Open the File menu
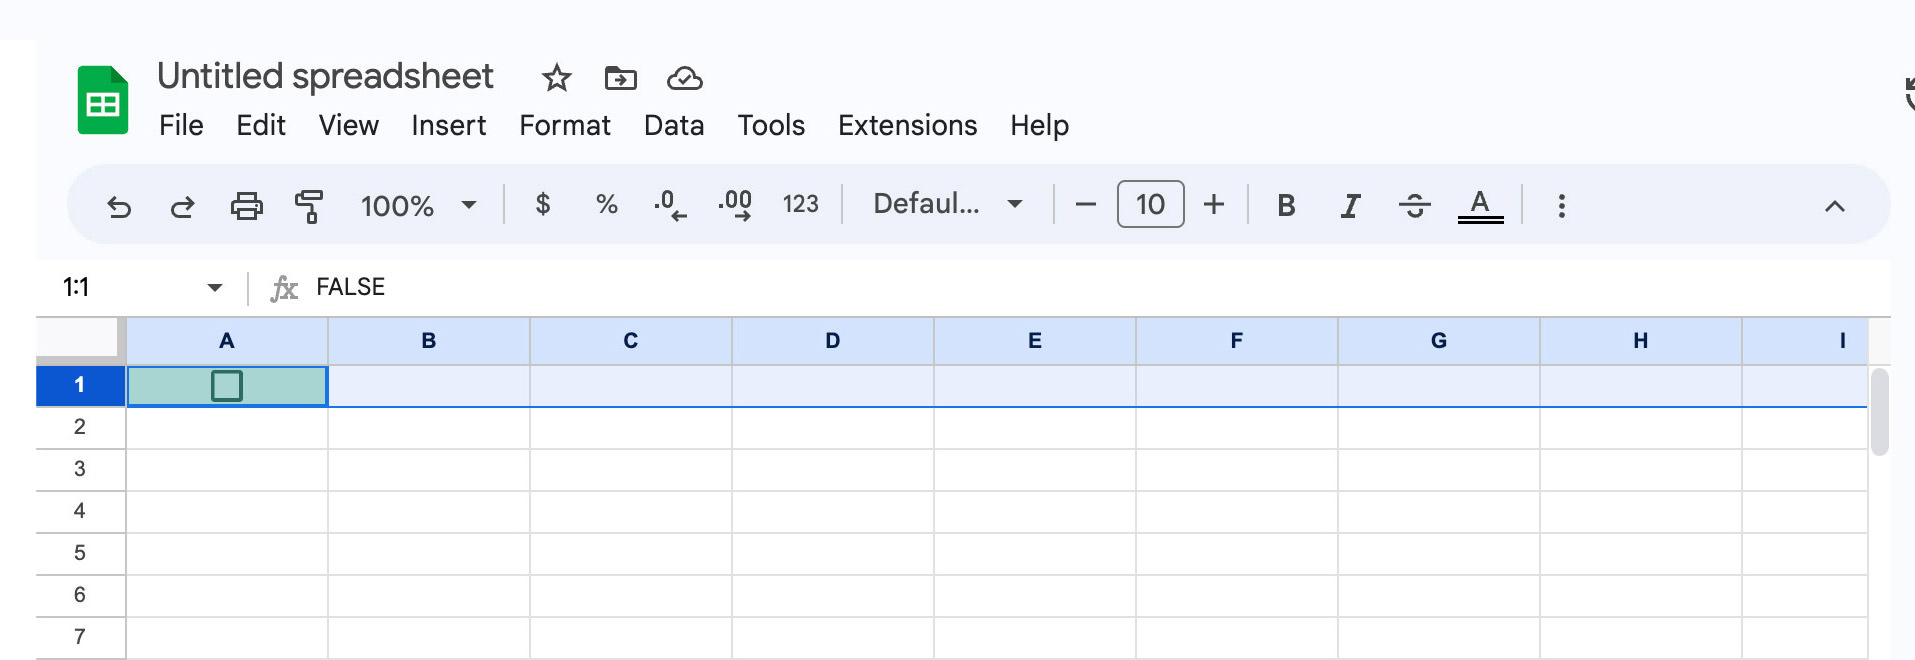 (181, 126)
